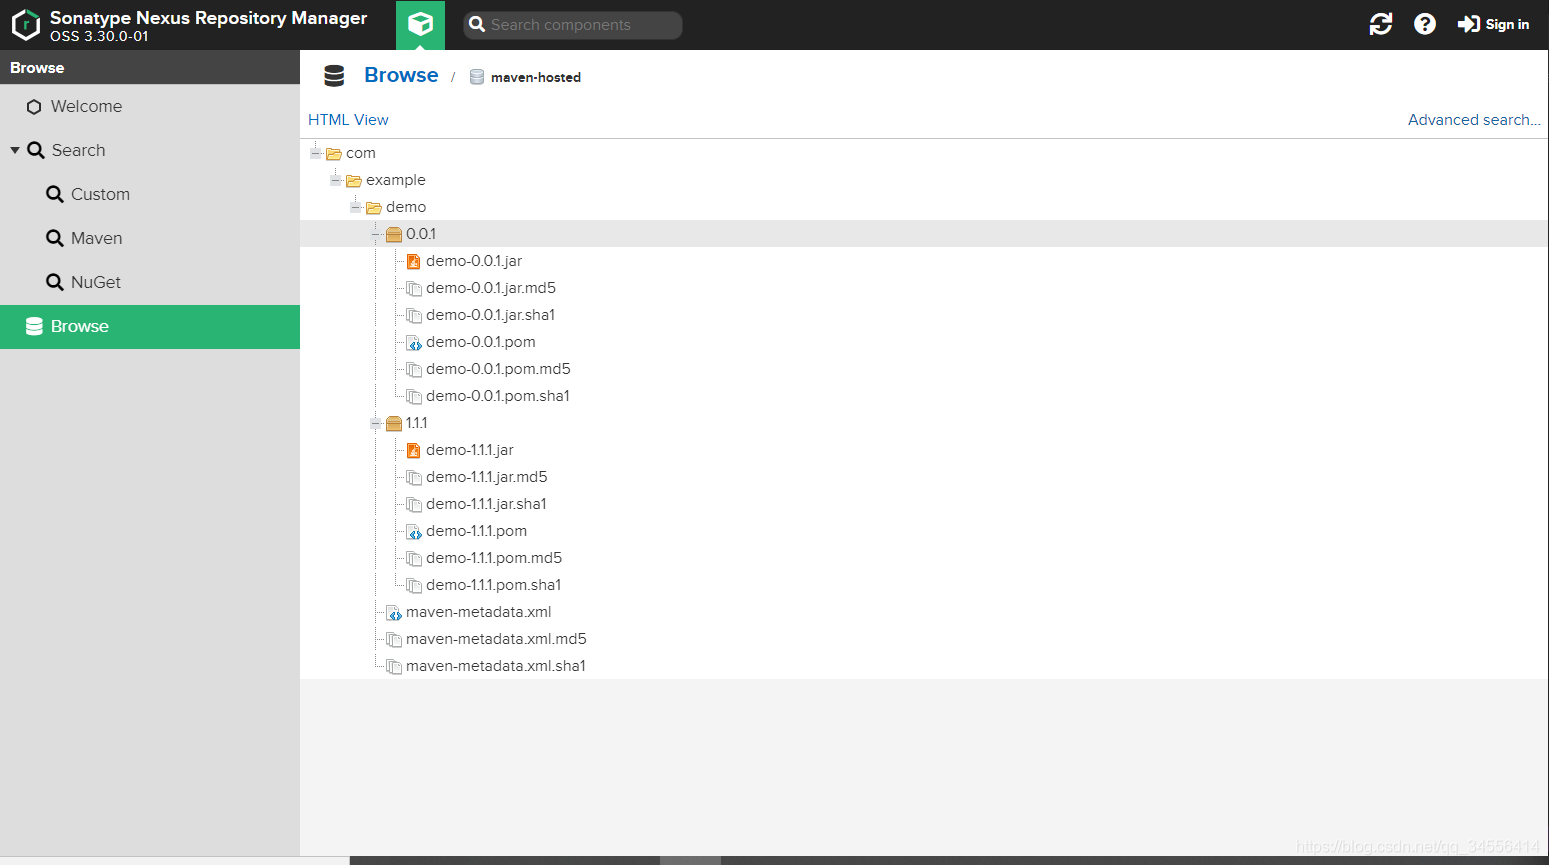Image resolution: width=1549 pixels, height=865 pixels.
Task: Collapse the example folder node
Action: coord(336,180)
